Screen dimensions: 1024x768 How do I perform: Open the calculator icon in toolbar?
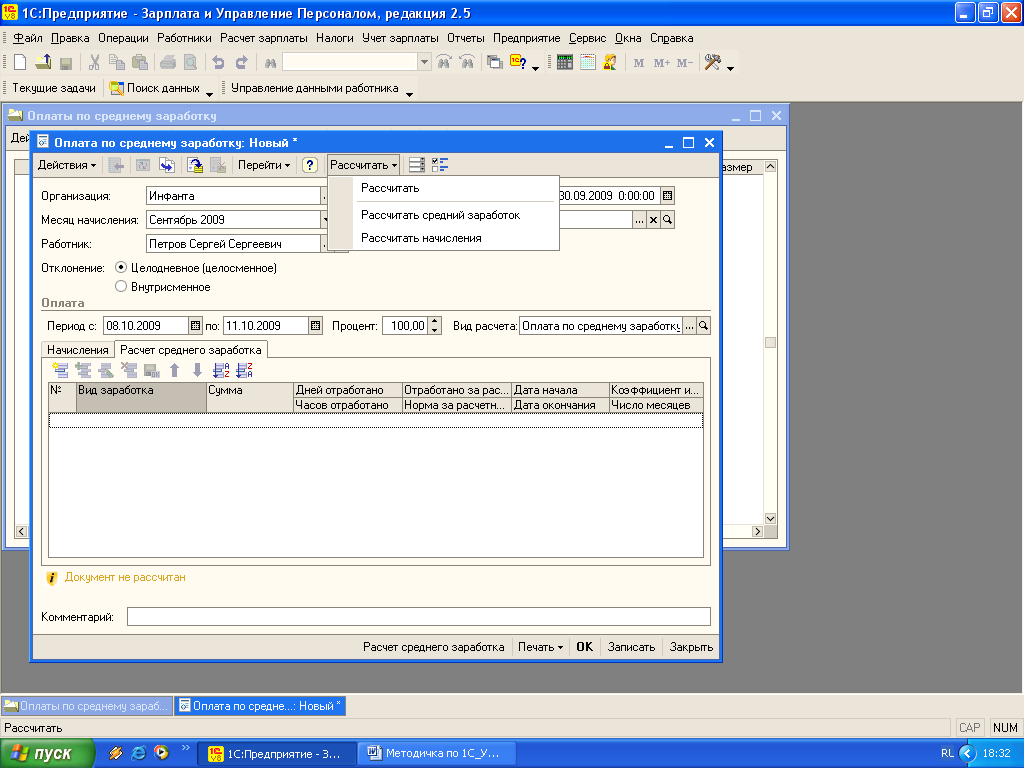point(565,62)
